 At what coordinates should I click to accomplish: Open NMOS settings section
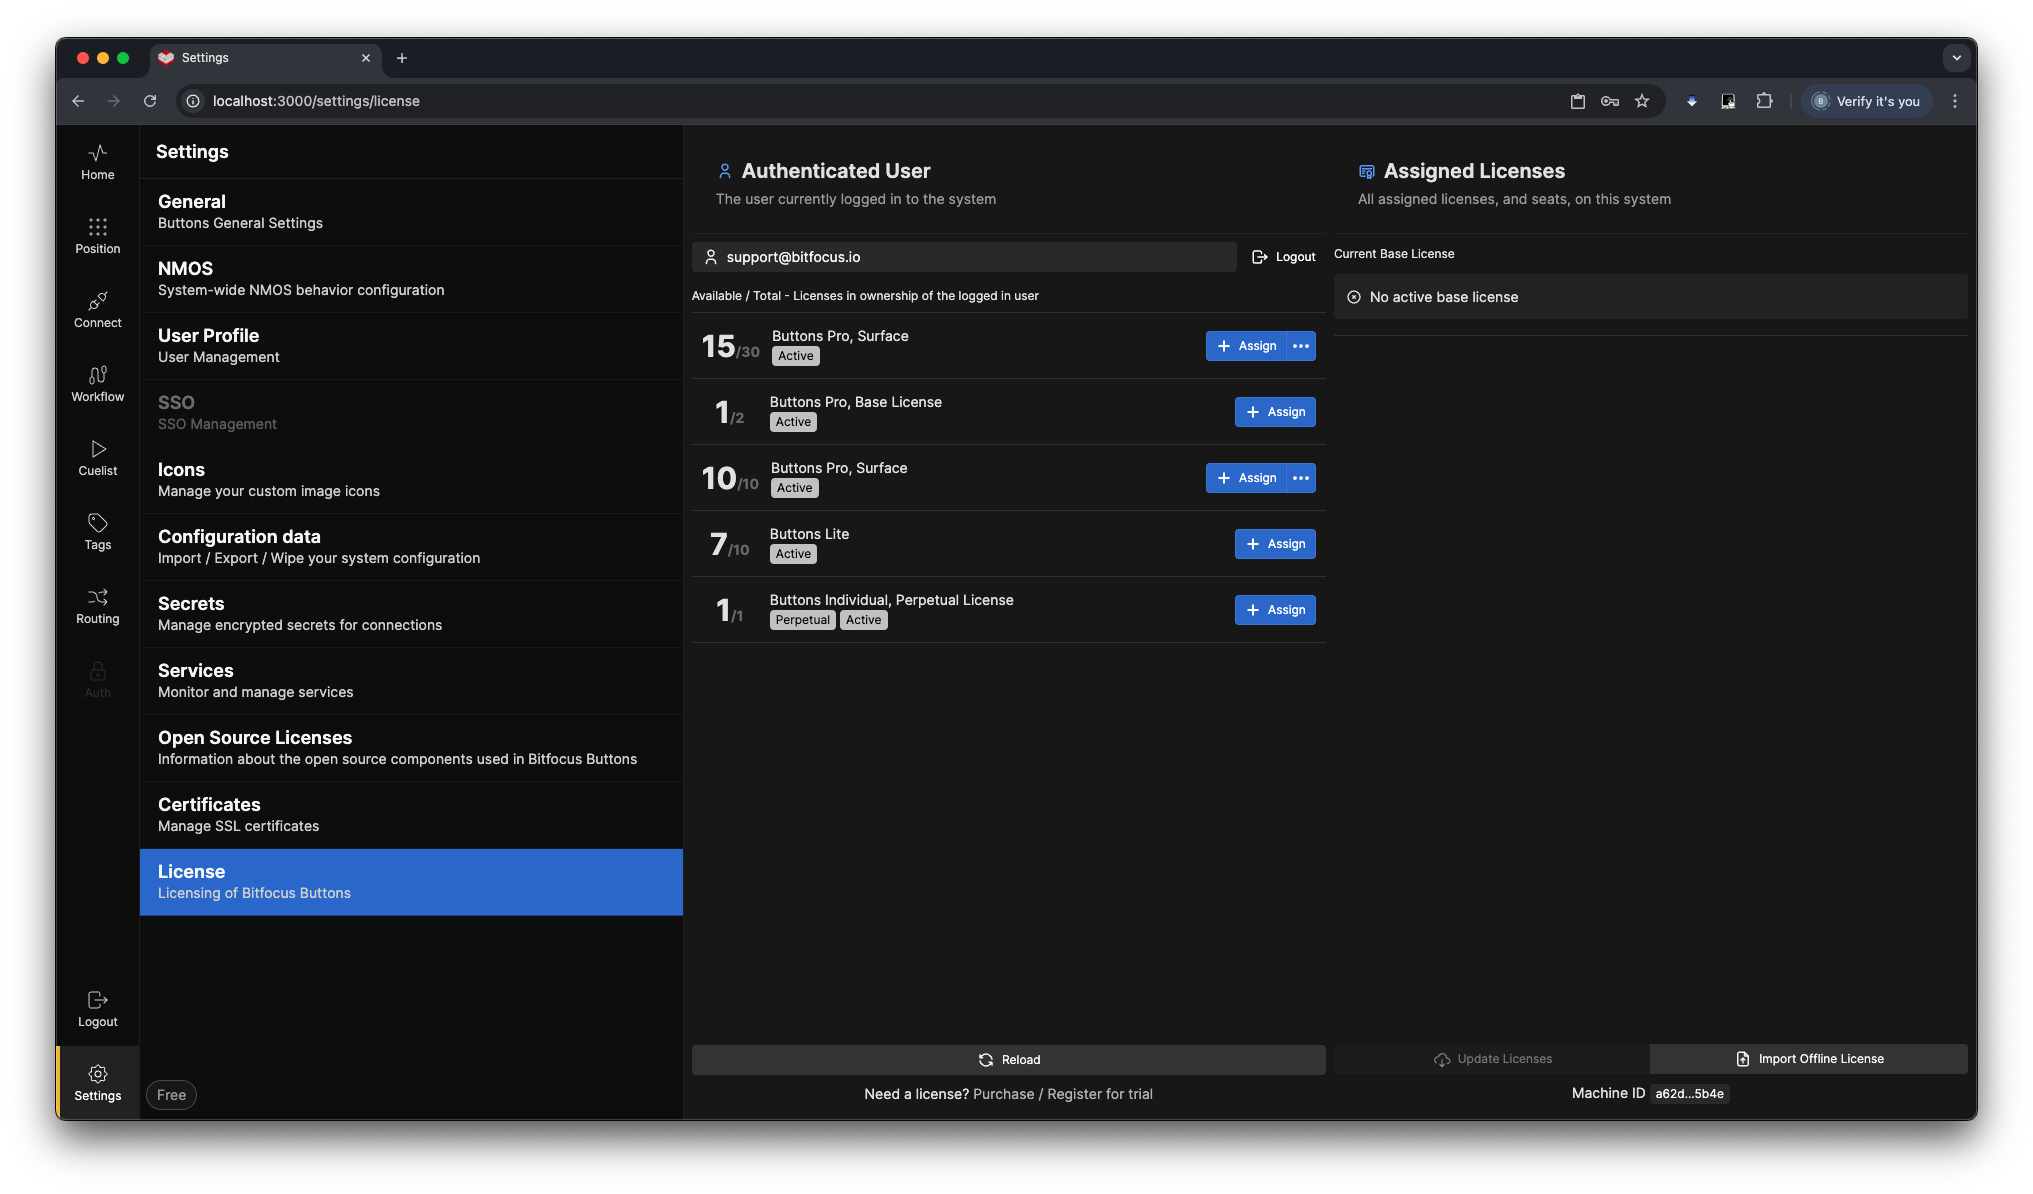pyautogui.click(x=411, y=279)
